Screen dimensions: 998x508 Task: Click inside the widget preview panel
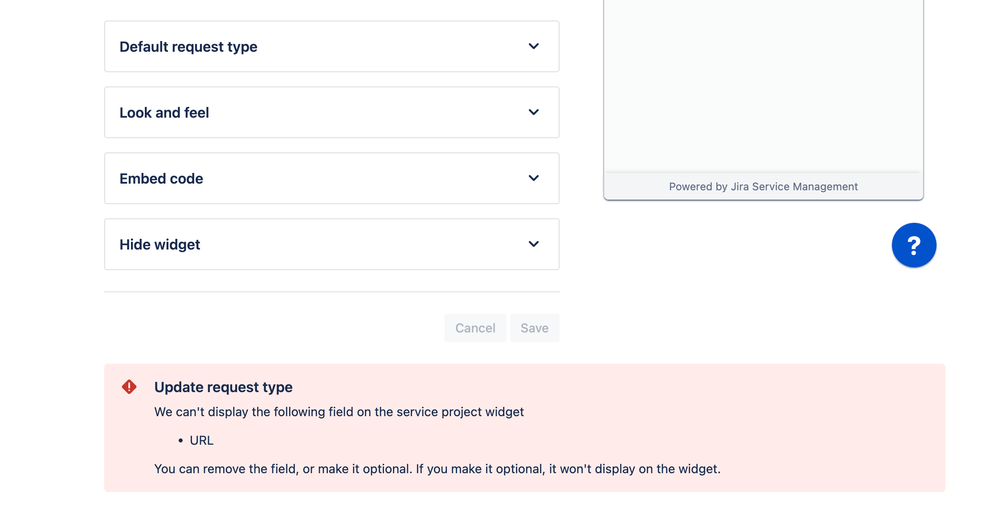pyautogui.click(x=763, y=85)
